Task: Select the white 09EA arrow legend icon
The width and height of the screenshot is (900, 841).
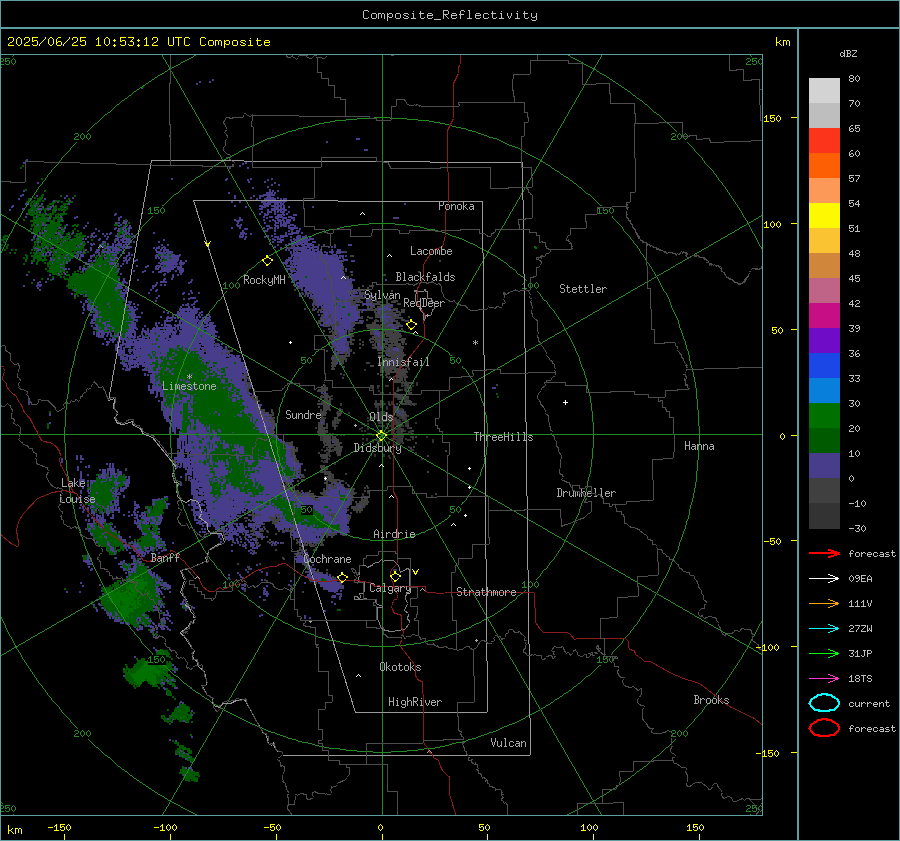Action: pyautogui.click(x=824, y=579)
